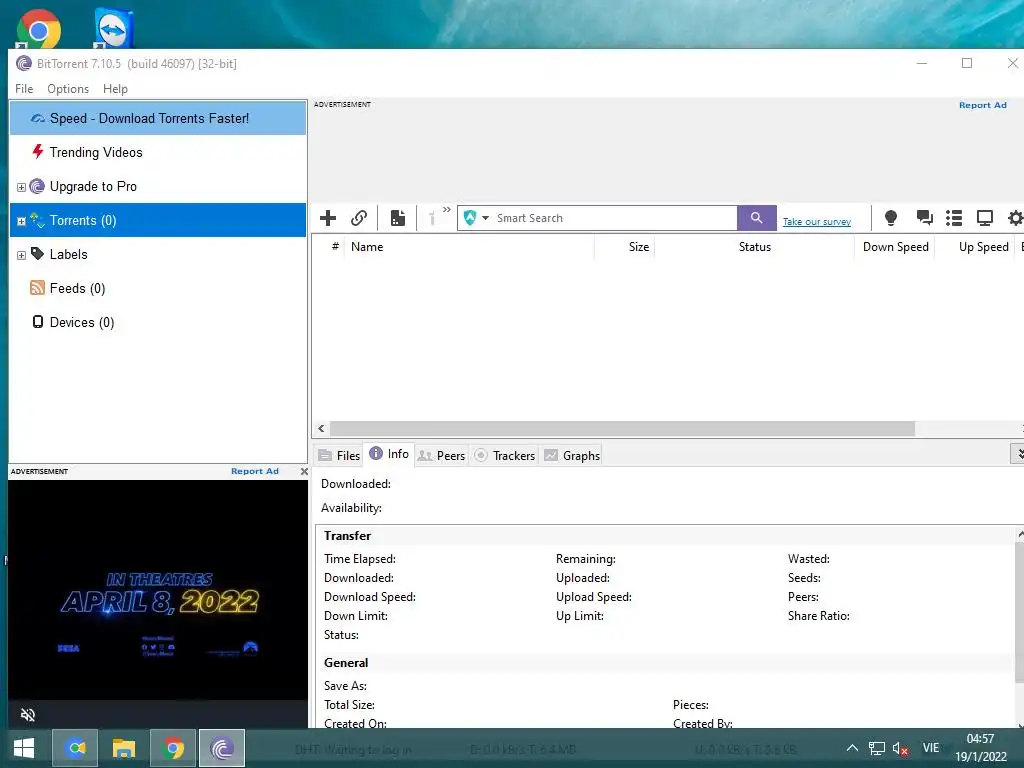Open Trending Videos in sidebar
1024x768 pixels.
pos(158,152)
